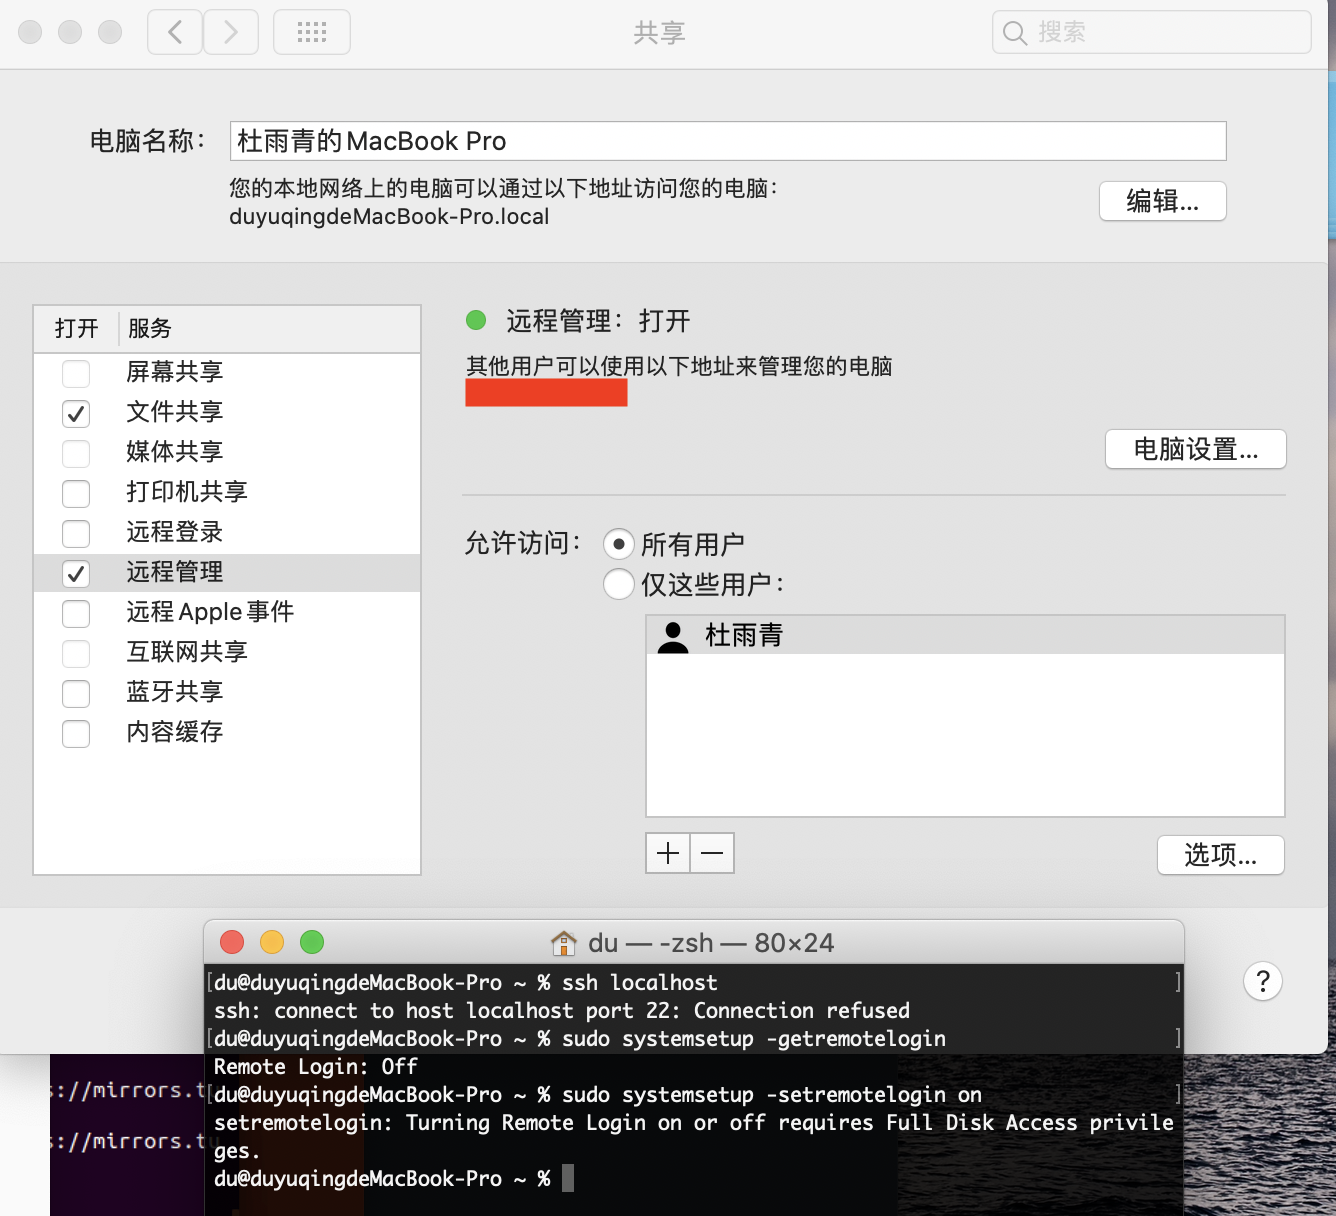The image size is (1336, 1216).
Task: Click the 选项... button
Action: click(1221, 855)
